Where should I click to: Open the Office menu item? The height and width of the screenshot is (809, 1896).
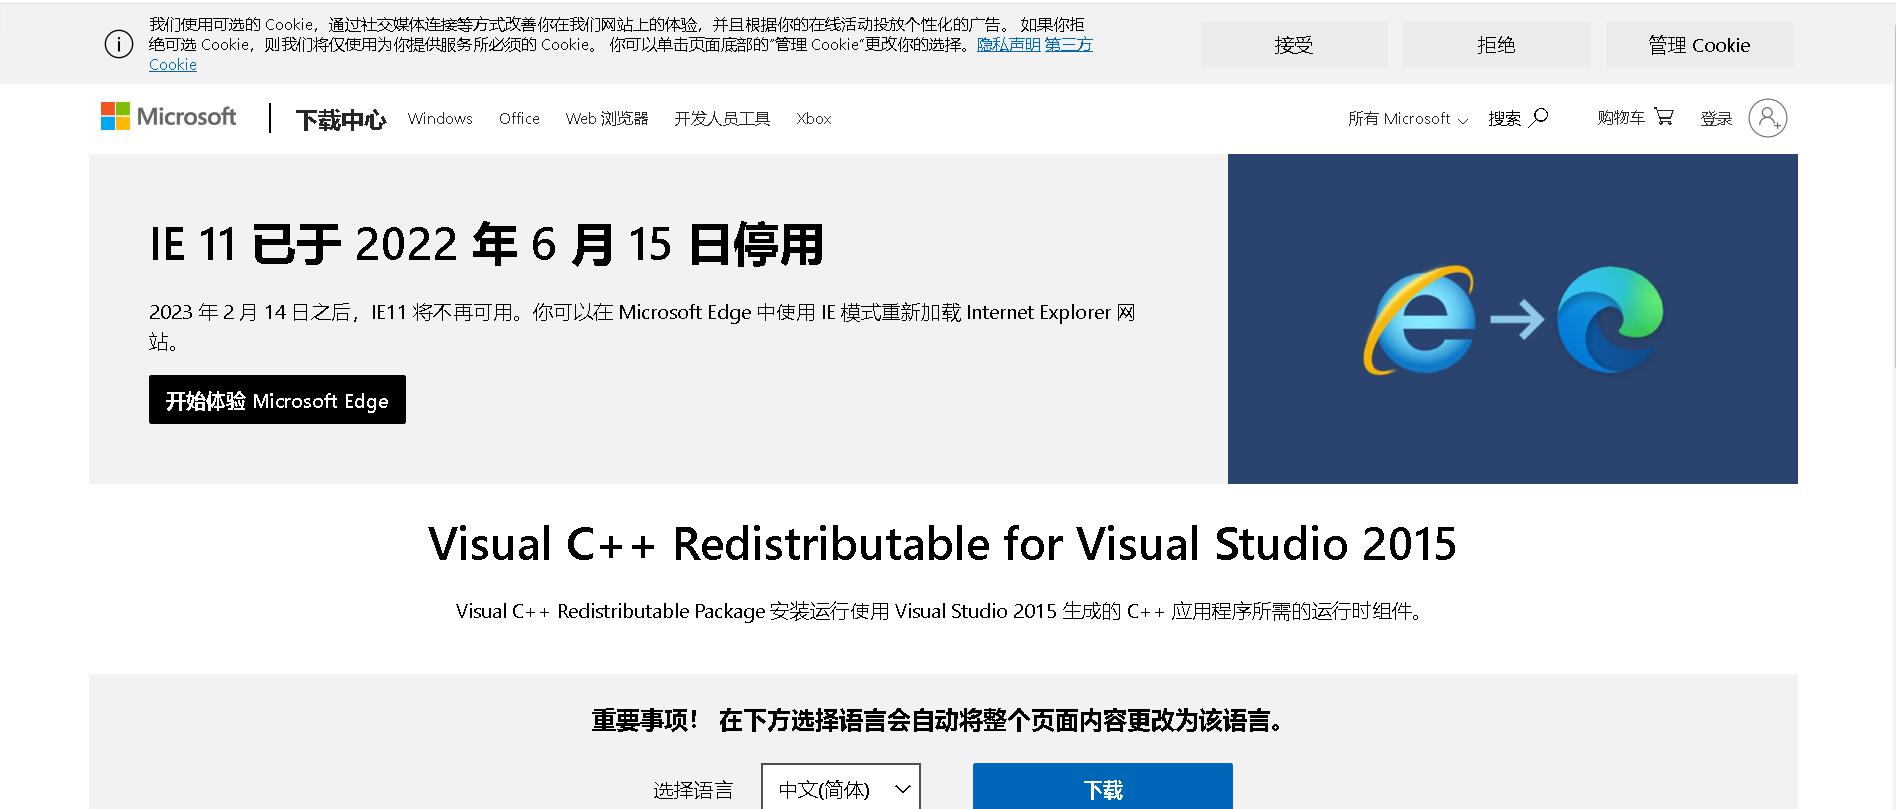click(519, 118)
